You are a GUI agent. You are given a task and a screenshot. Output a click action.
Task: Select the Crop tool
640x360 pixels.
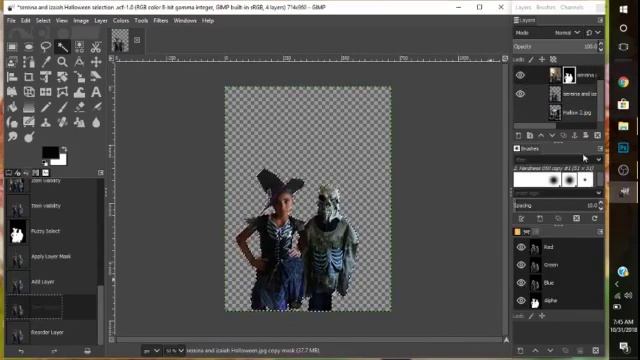pyautogui.click(x=29, y=77)
